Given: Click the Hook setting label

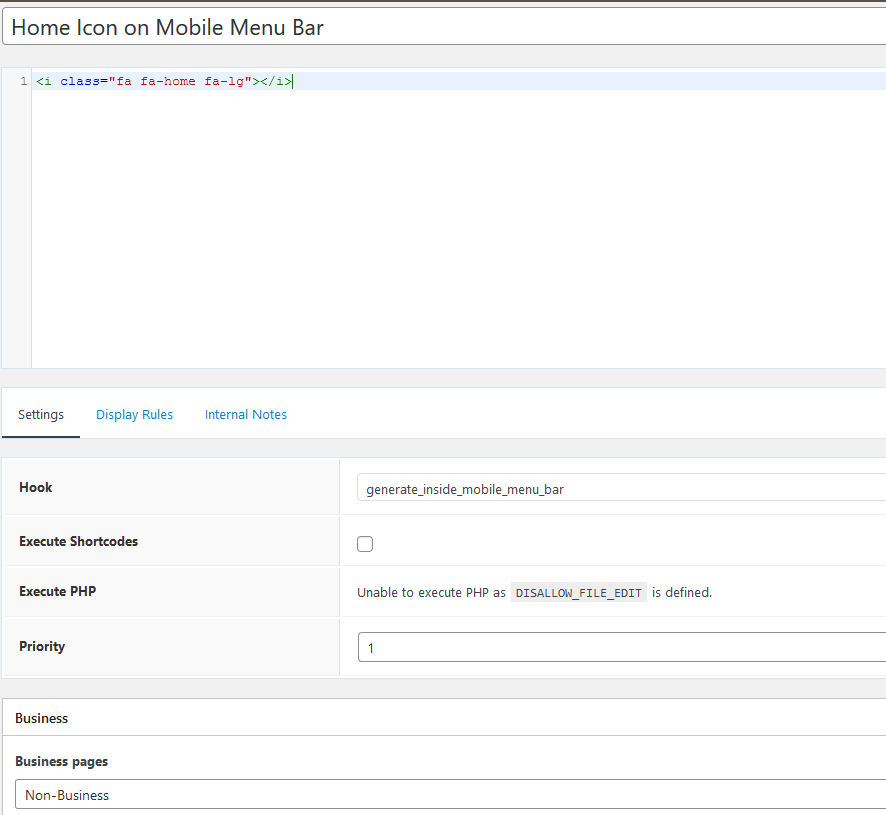Looking at the screenshot, I should pyautogui.click(x=36, y=487).
